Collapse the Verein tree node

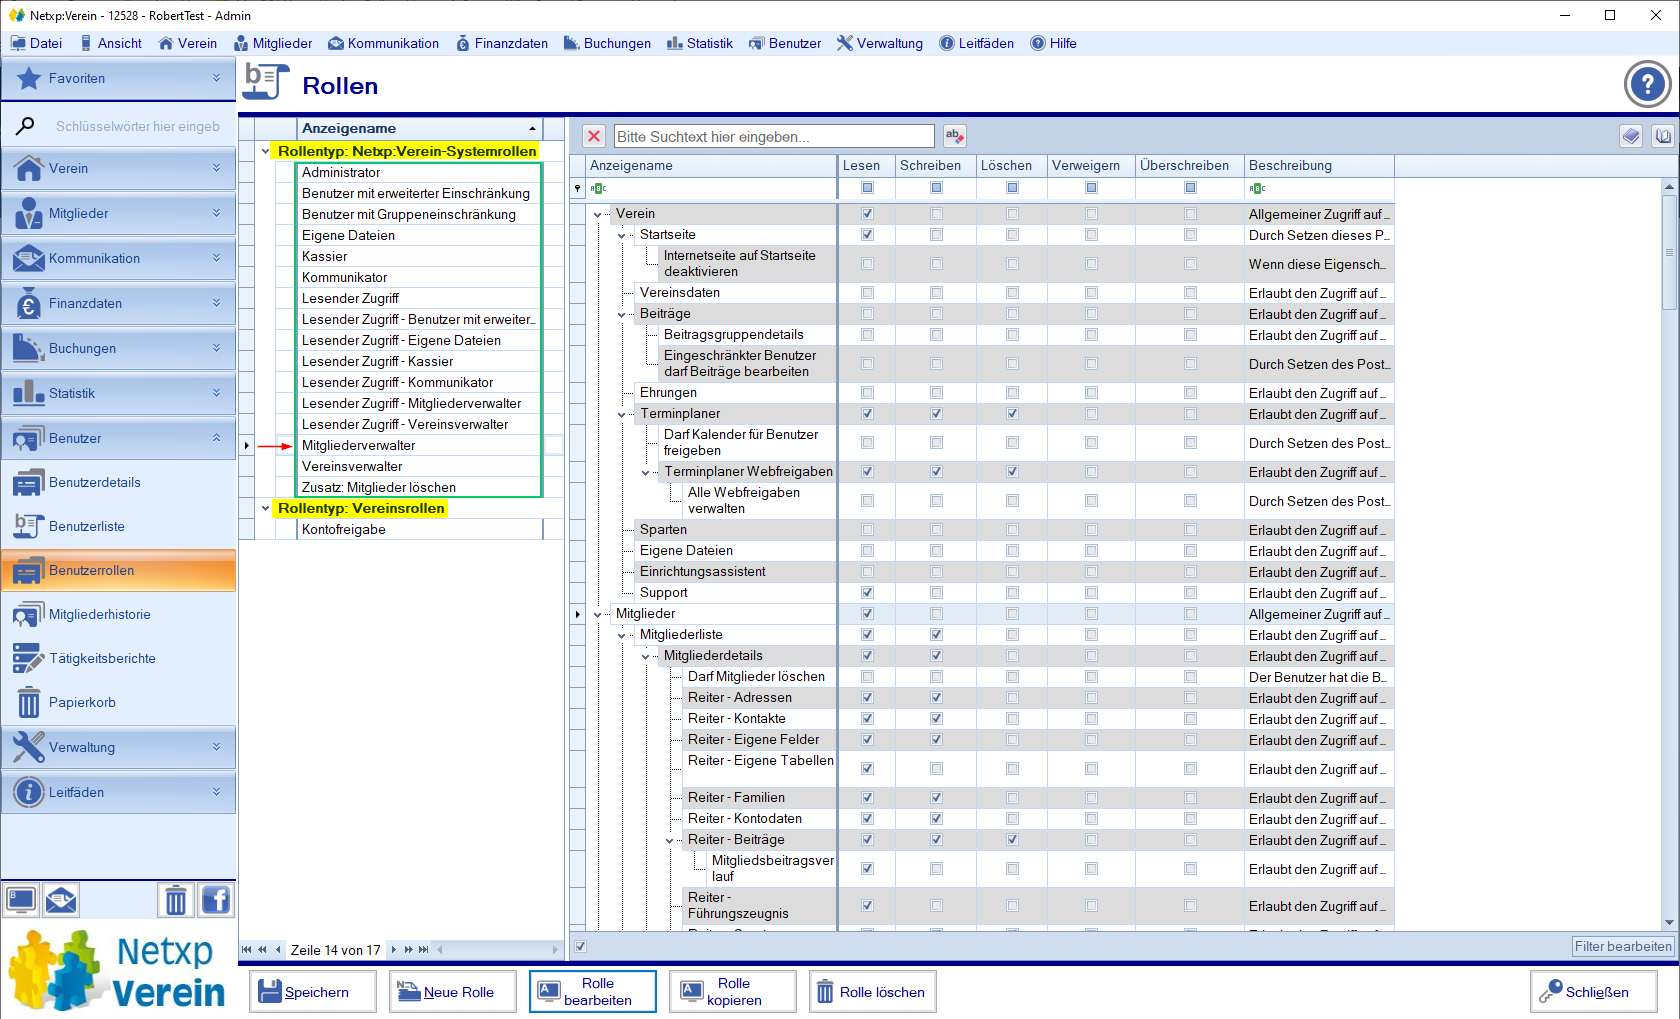point(598,214)
